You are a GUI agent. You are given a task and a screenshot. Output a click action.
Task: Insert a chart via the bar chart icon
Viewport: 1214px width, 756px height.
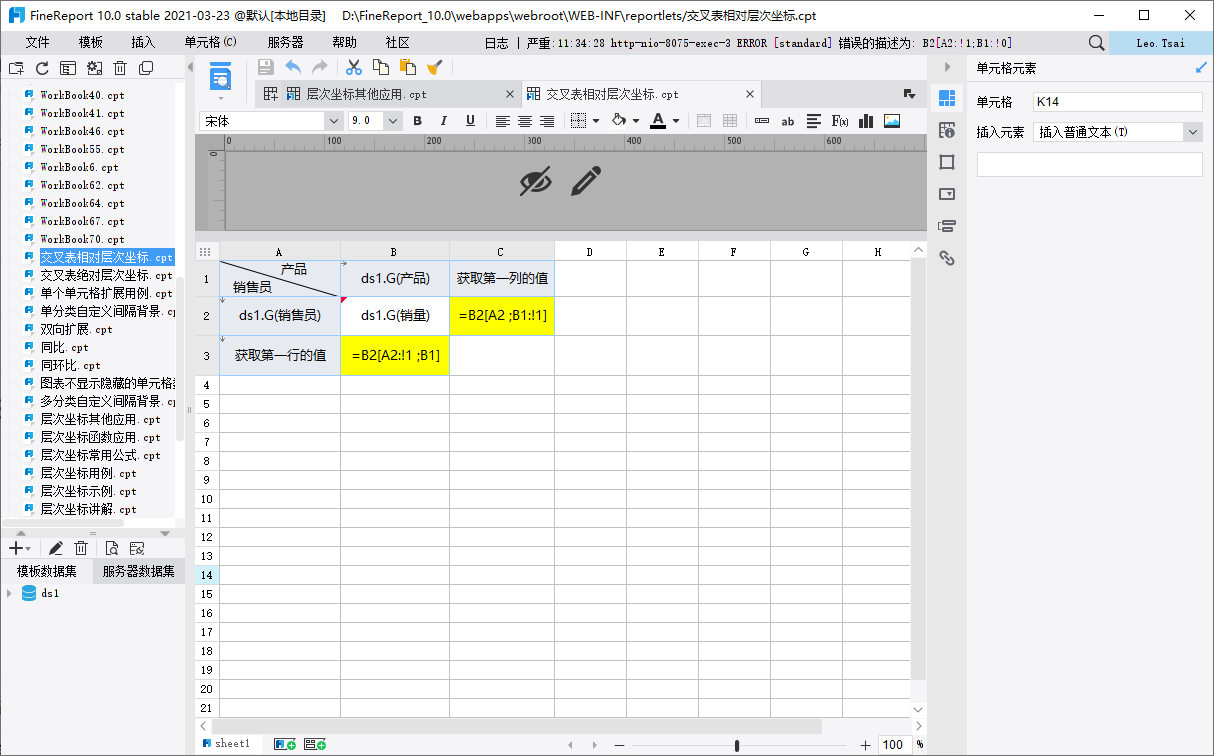(866, 121)
